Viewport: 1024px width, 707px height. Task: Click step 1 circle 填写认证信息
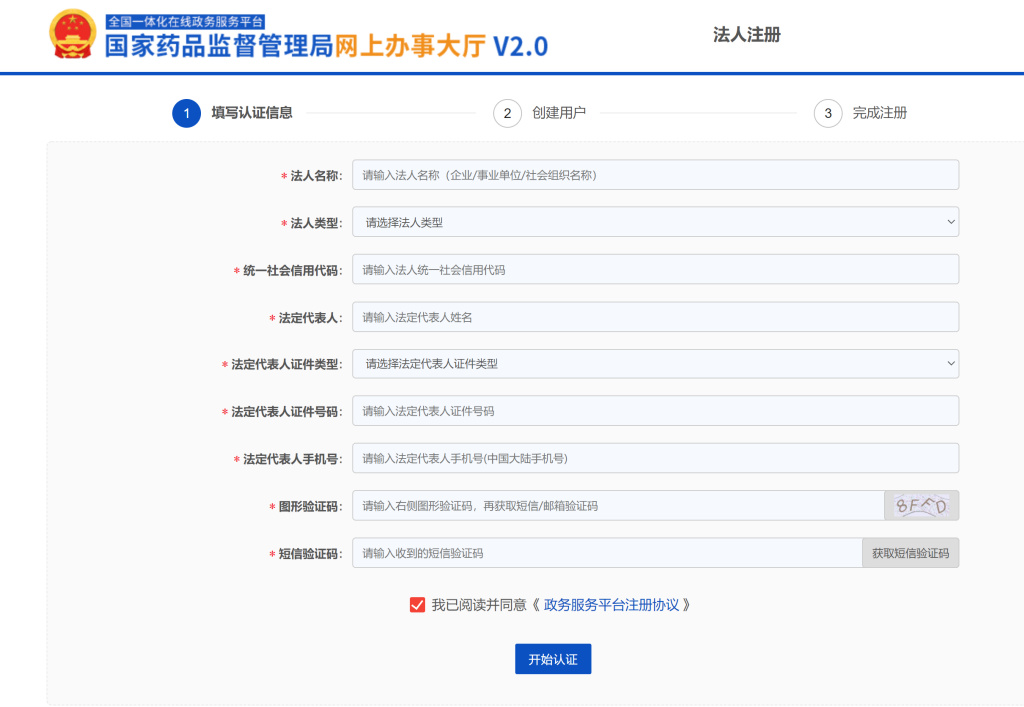coord(186,113)
